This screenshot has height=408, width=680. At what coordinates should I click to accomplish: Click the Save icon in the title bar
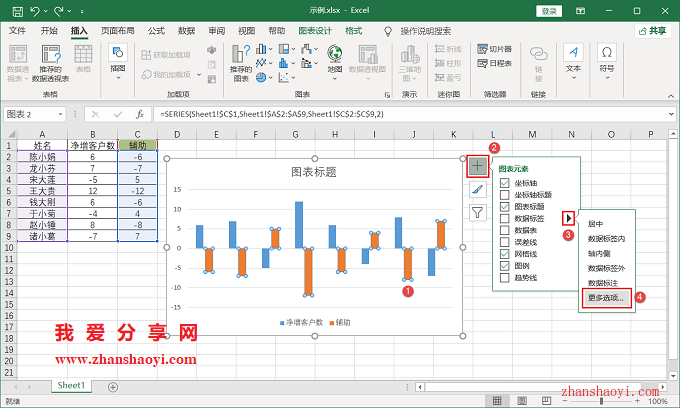[x=17, y=11]
